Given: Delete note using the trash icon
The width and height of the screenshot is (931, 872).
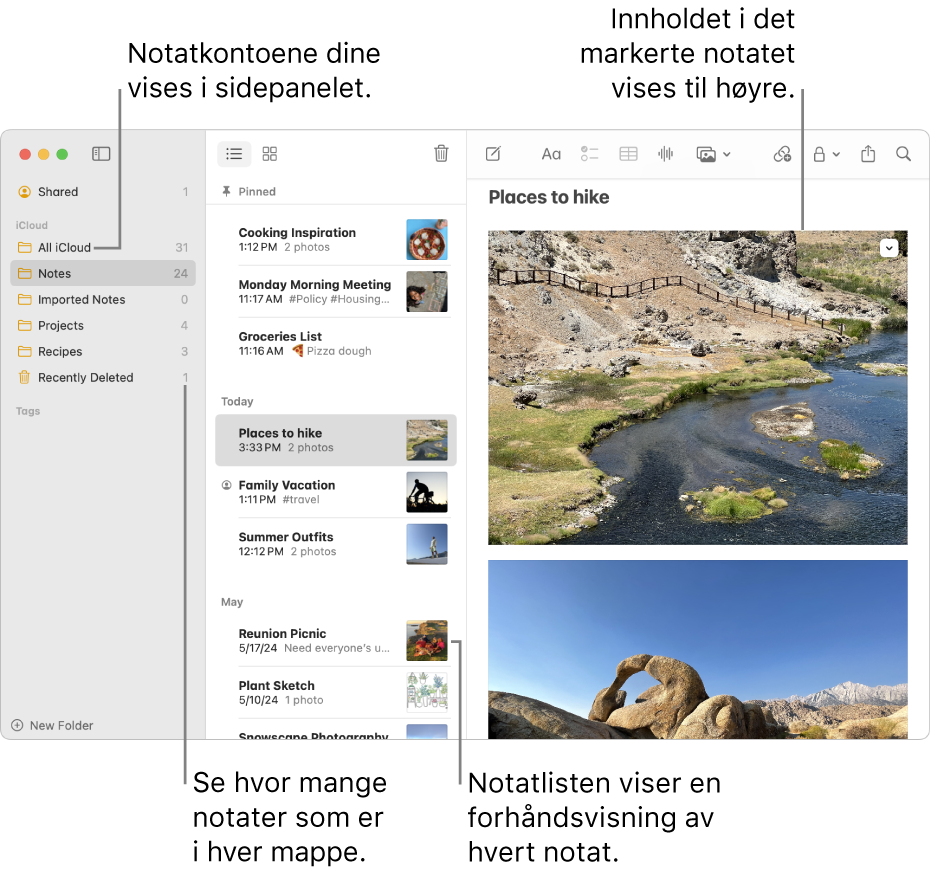Looking at the screenshot, I should coord(441,154).
